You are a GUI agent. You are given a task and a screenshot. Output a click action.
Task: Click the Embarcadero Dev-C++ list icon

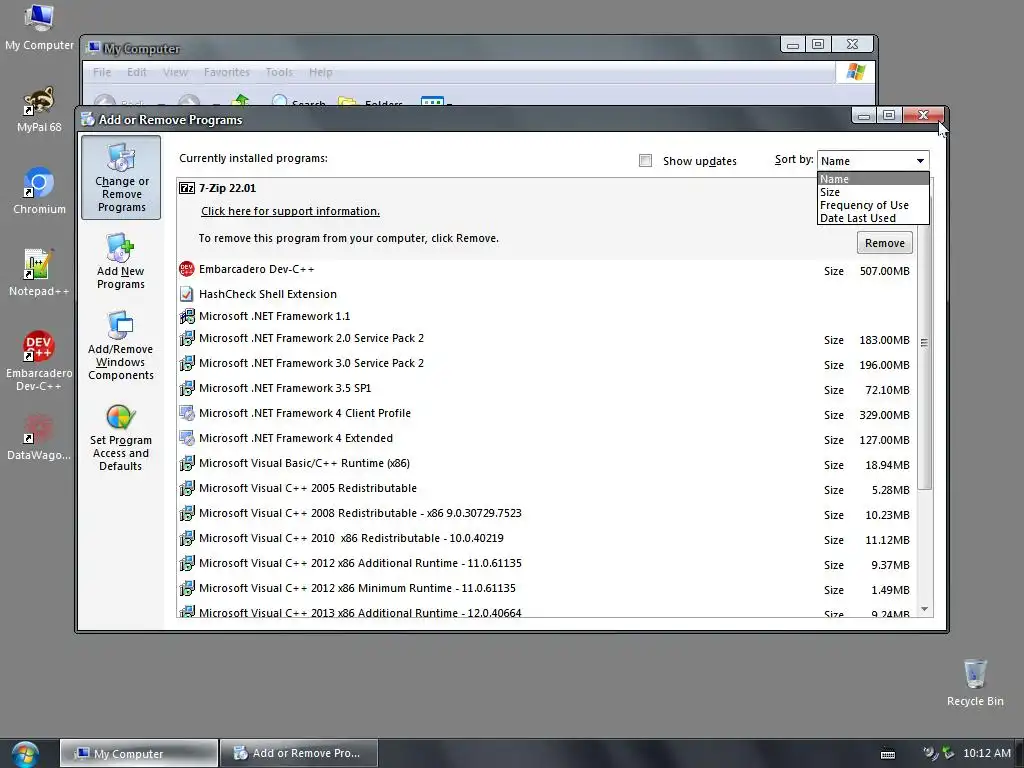point(187,269)
